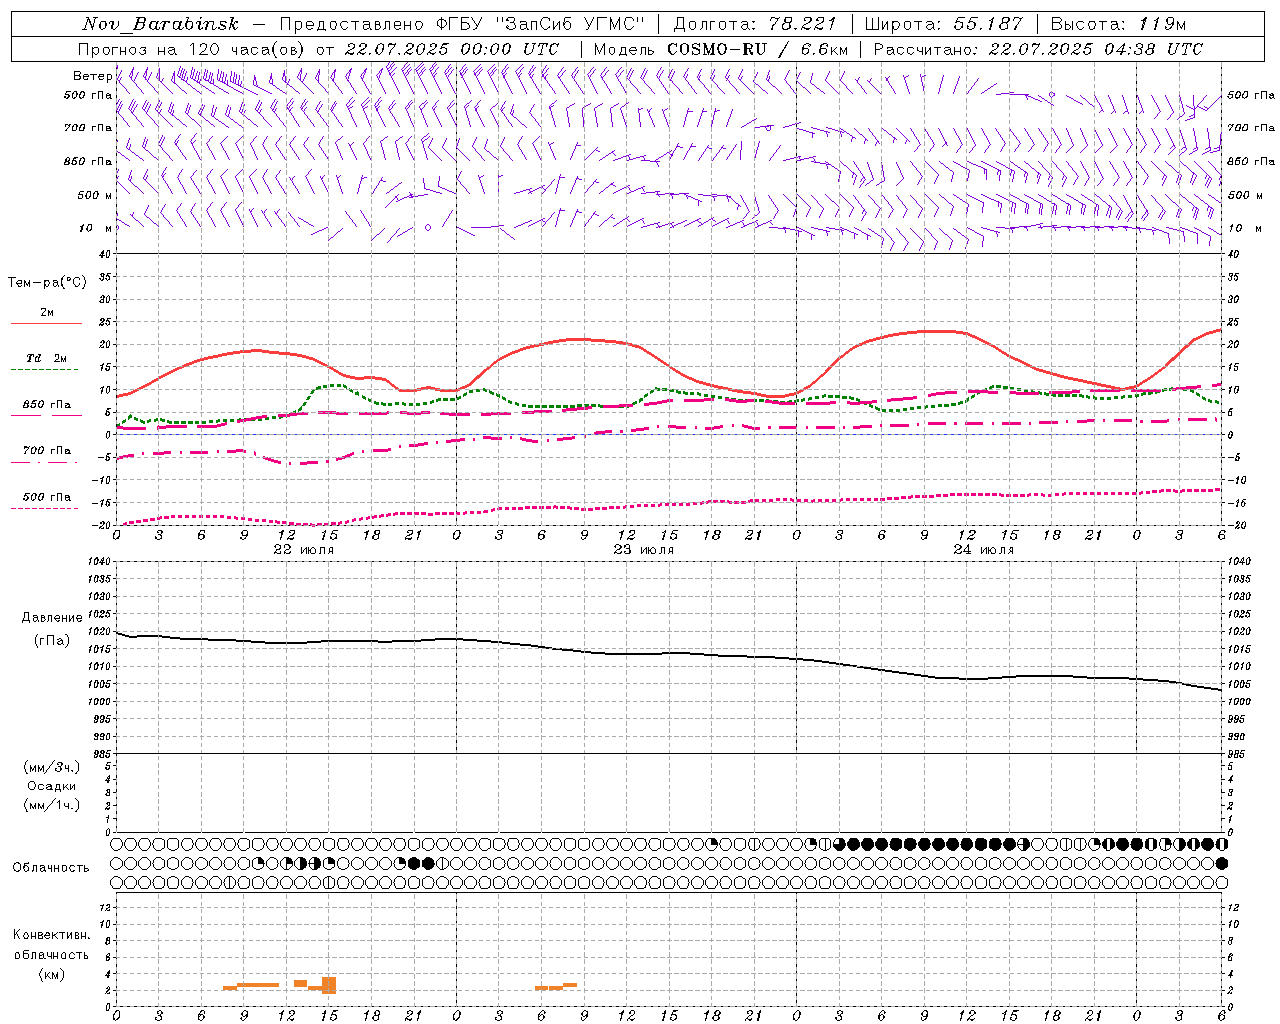The image size is (1280, 1024).
Task: Click the black cloud circle ending the middle cloud row
Action: click(1221, 863)
